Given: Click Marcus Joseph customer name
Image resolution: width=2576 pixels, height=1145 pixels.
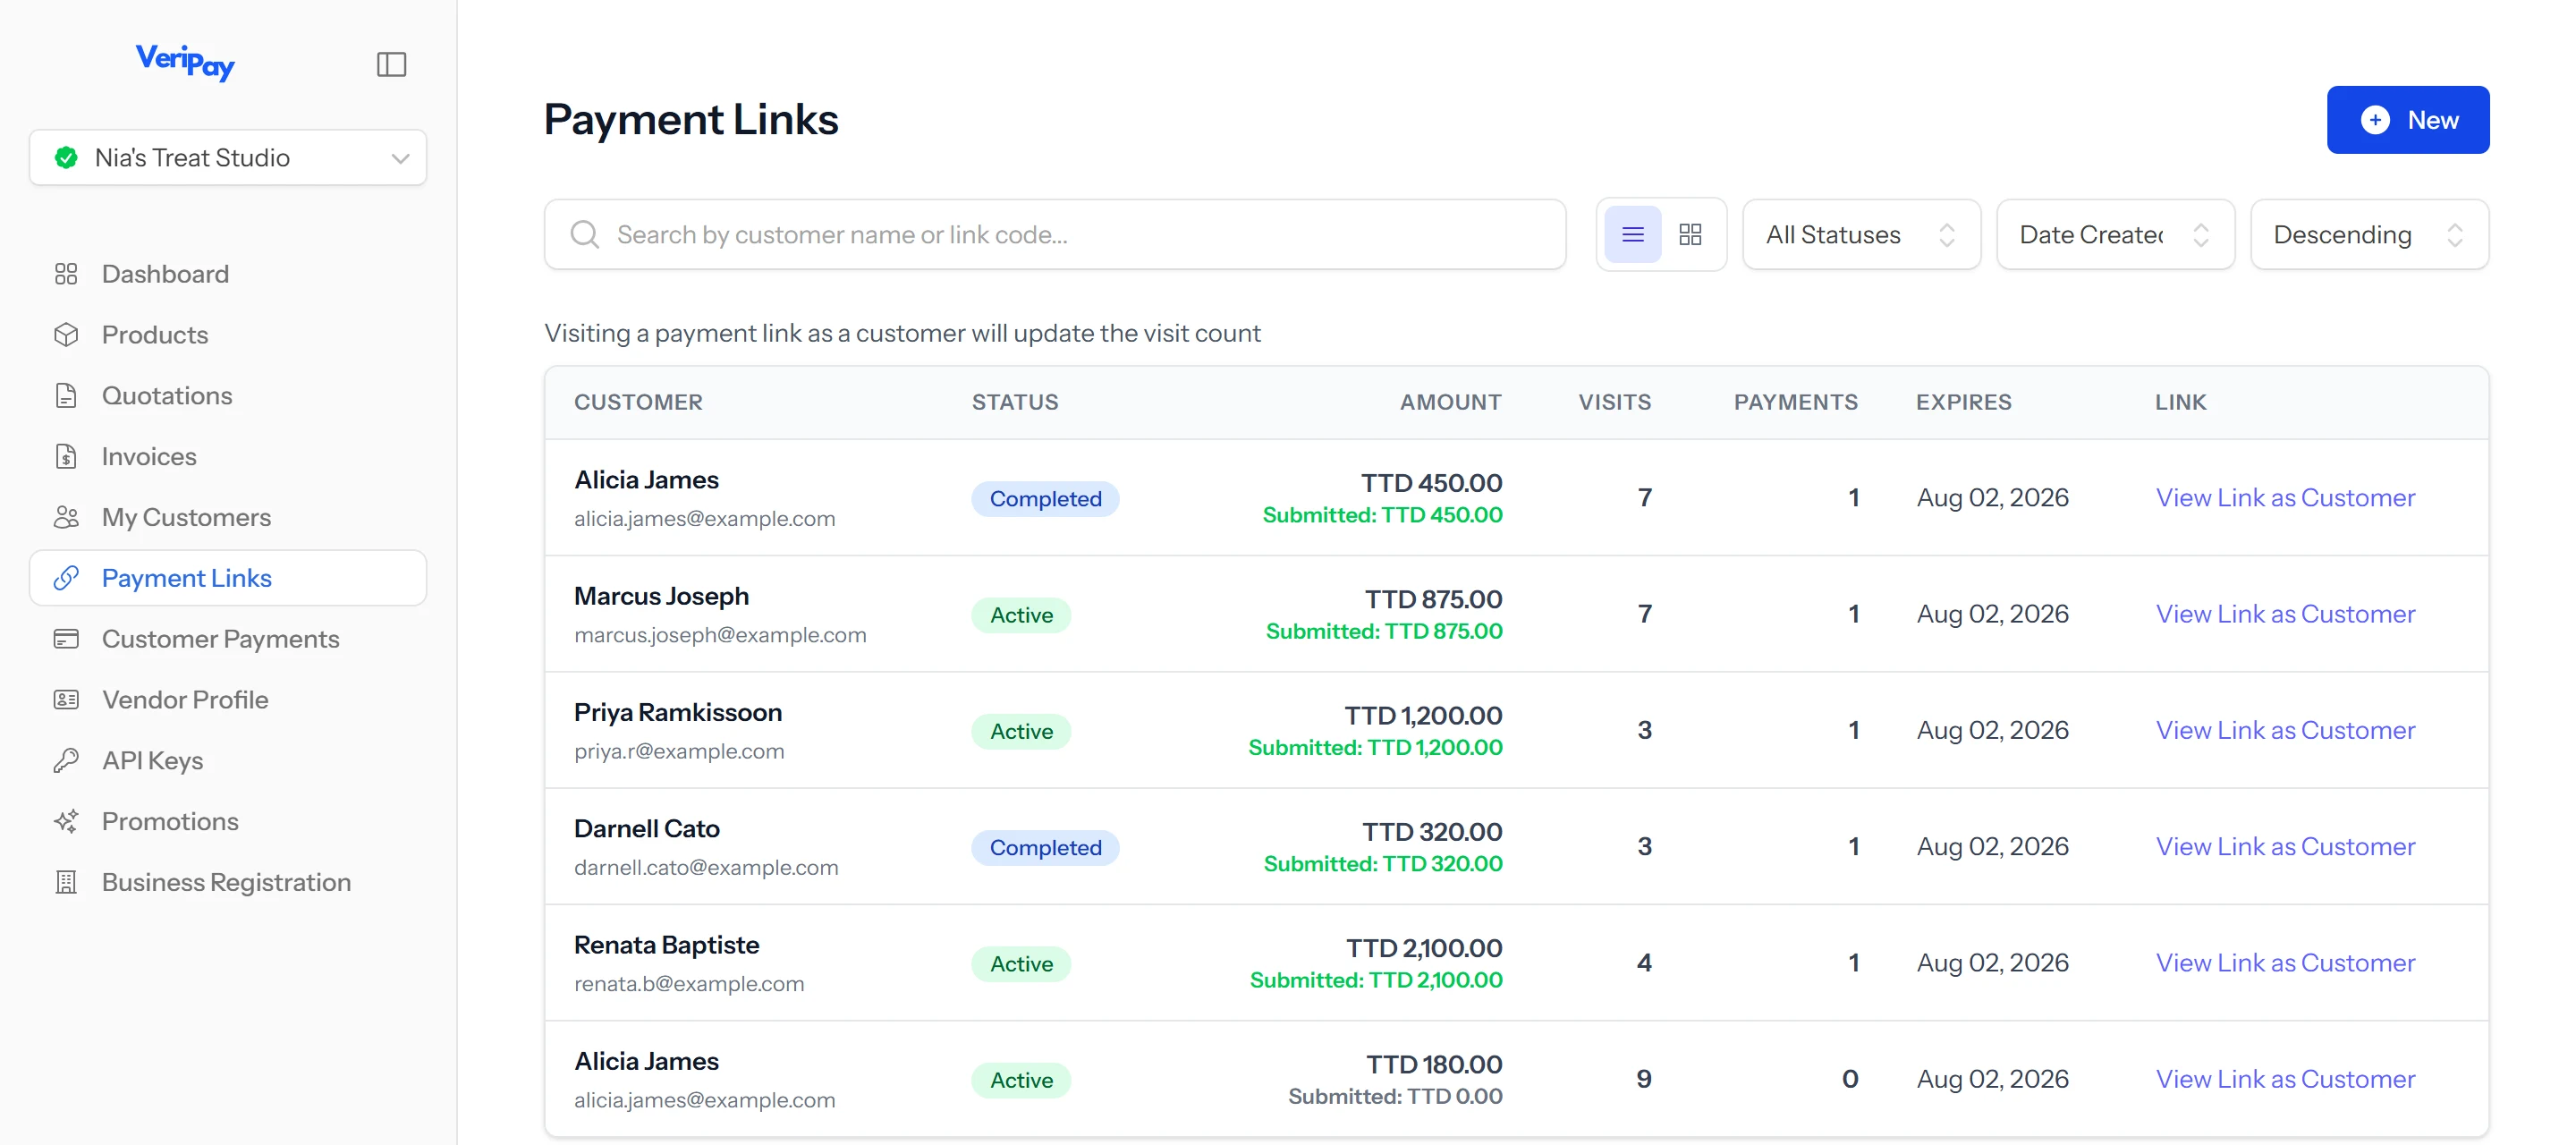Looking at the screenshot, I should [661, 596].
